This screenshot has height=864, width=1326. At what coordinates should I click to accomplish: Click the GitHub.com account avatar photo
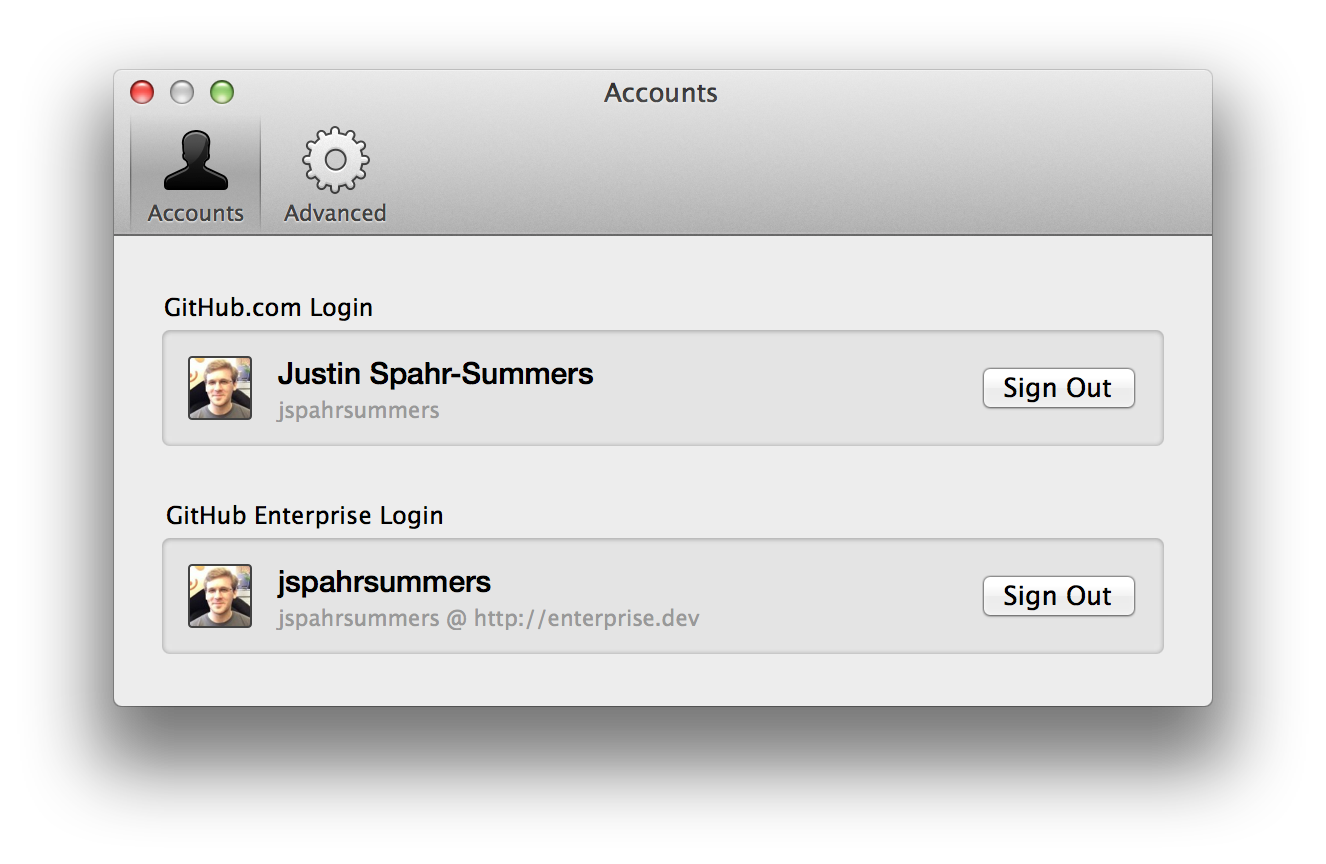[220, 388]
